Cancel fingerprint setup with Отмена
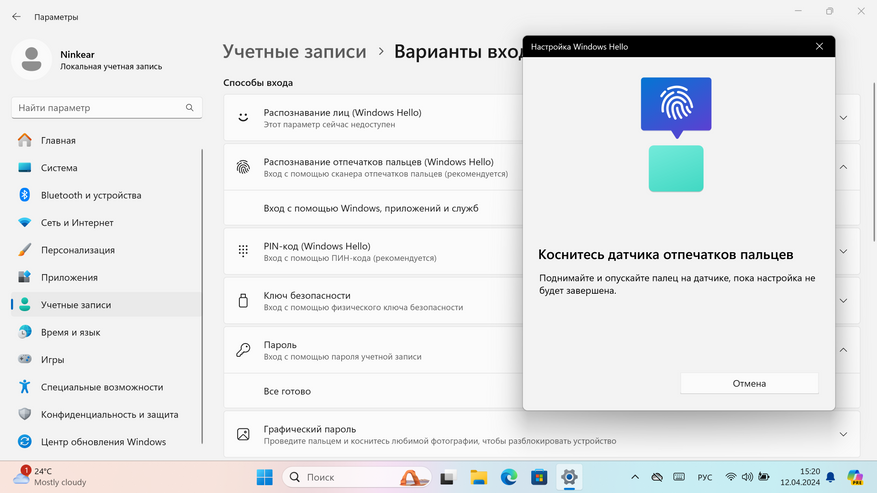 click(x=749, y=383)
